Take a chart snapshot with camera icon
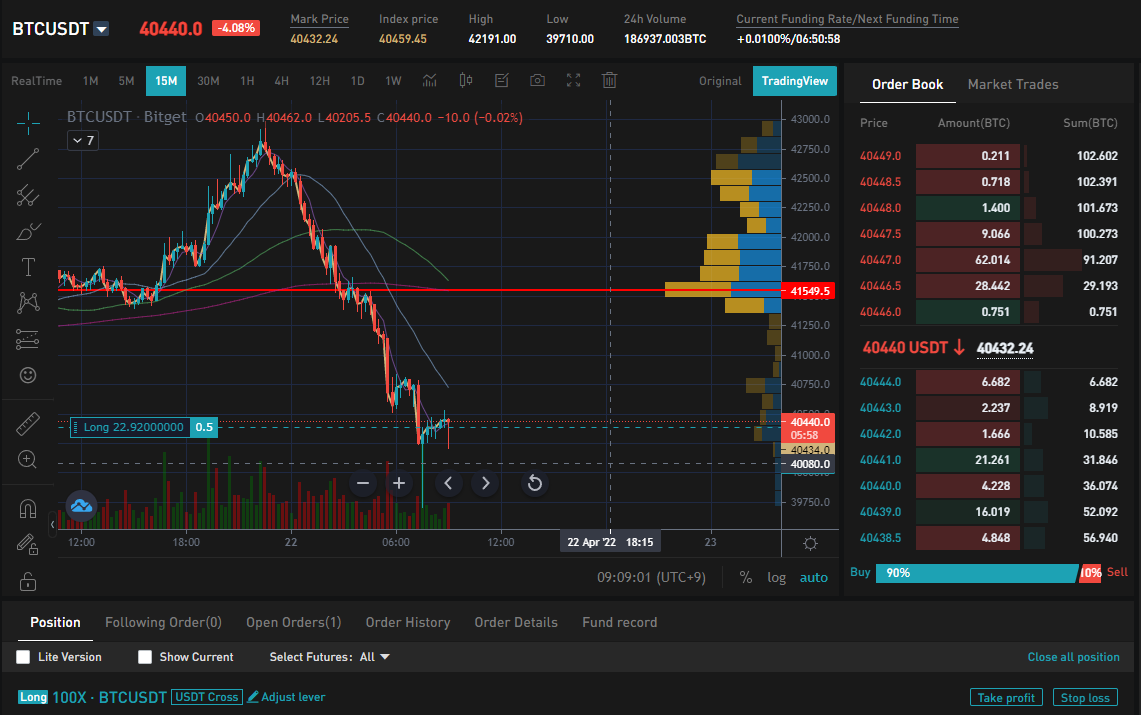This screenshot has height=715, width=1141. click(537, 81)
